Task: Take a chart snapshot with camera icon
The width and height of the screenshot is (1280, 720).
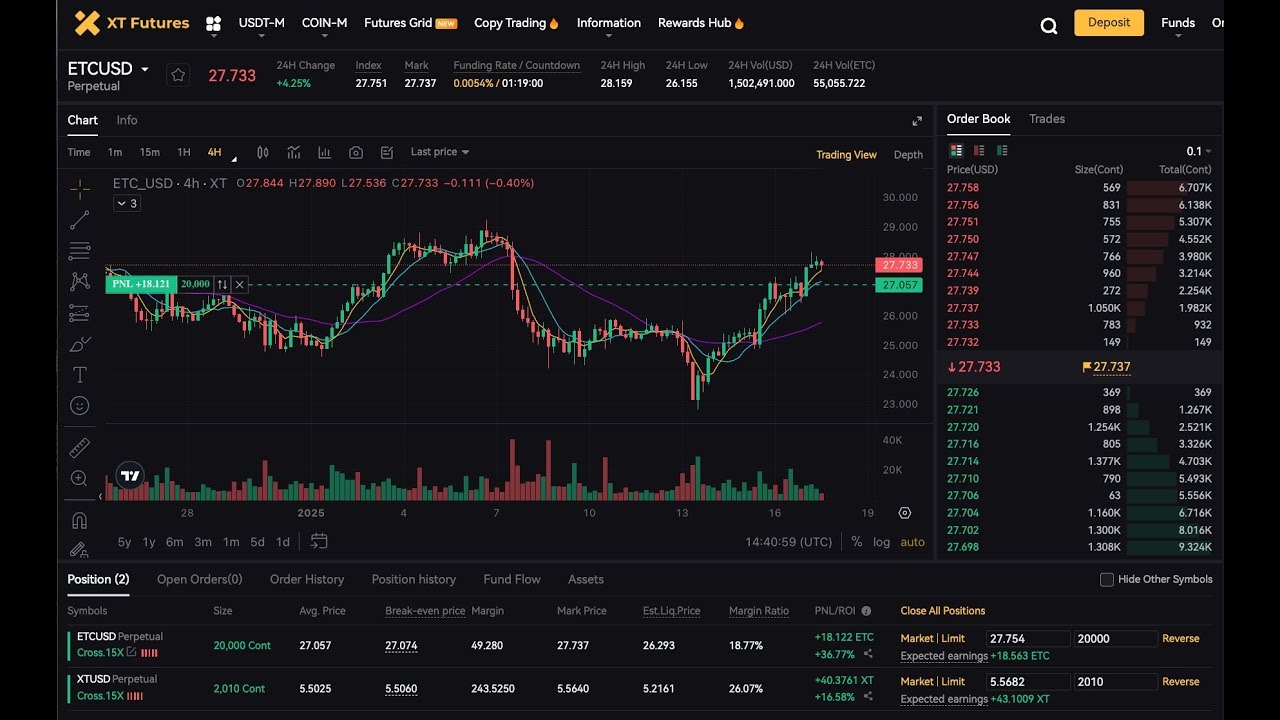Action: pos(356,152)
